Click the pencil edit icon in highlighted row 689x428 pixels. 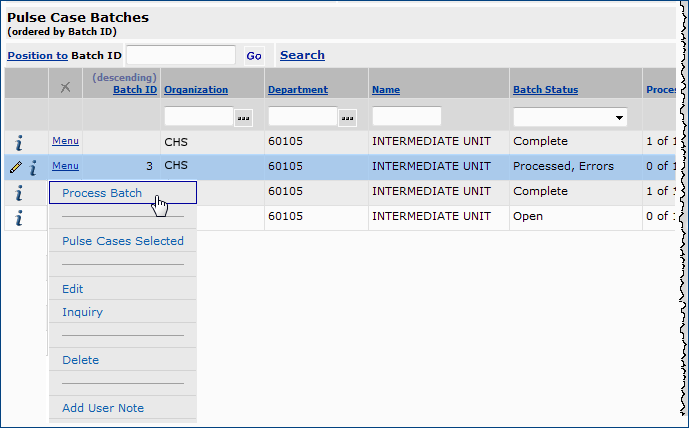tap(15, 167)
